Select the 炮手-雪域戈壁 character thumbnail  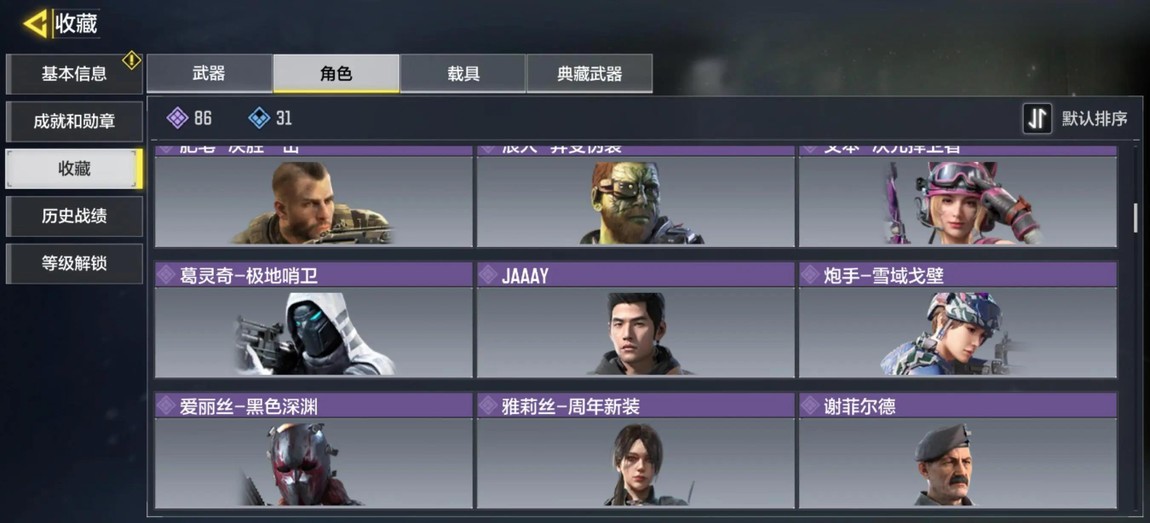[x=958, y=332]
